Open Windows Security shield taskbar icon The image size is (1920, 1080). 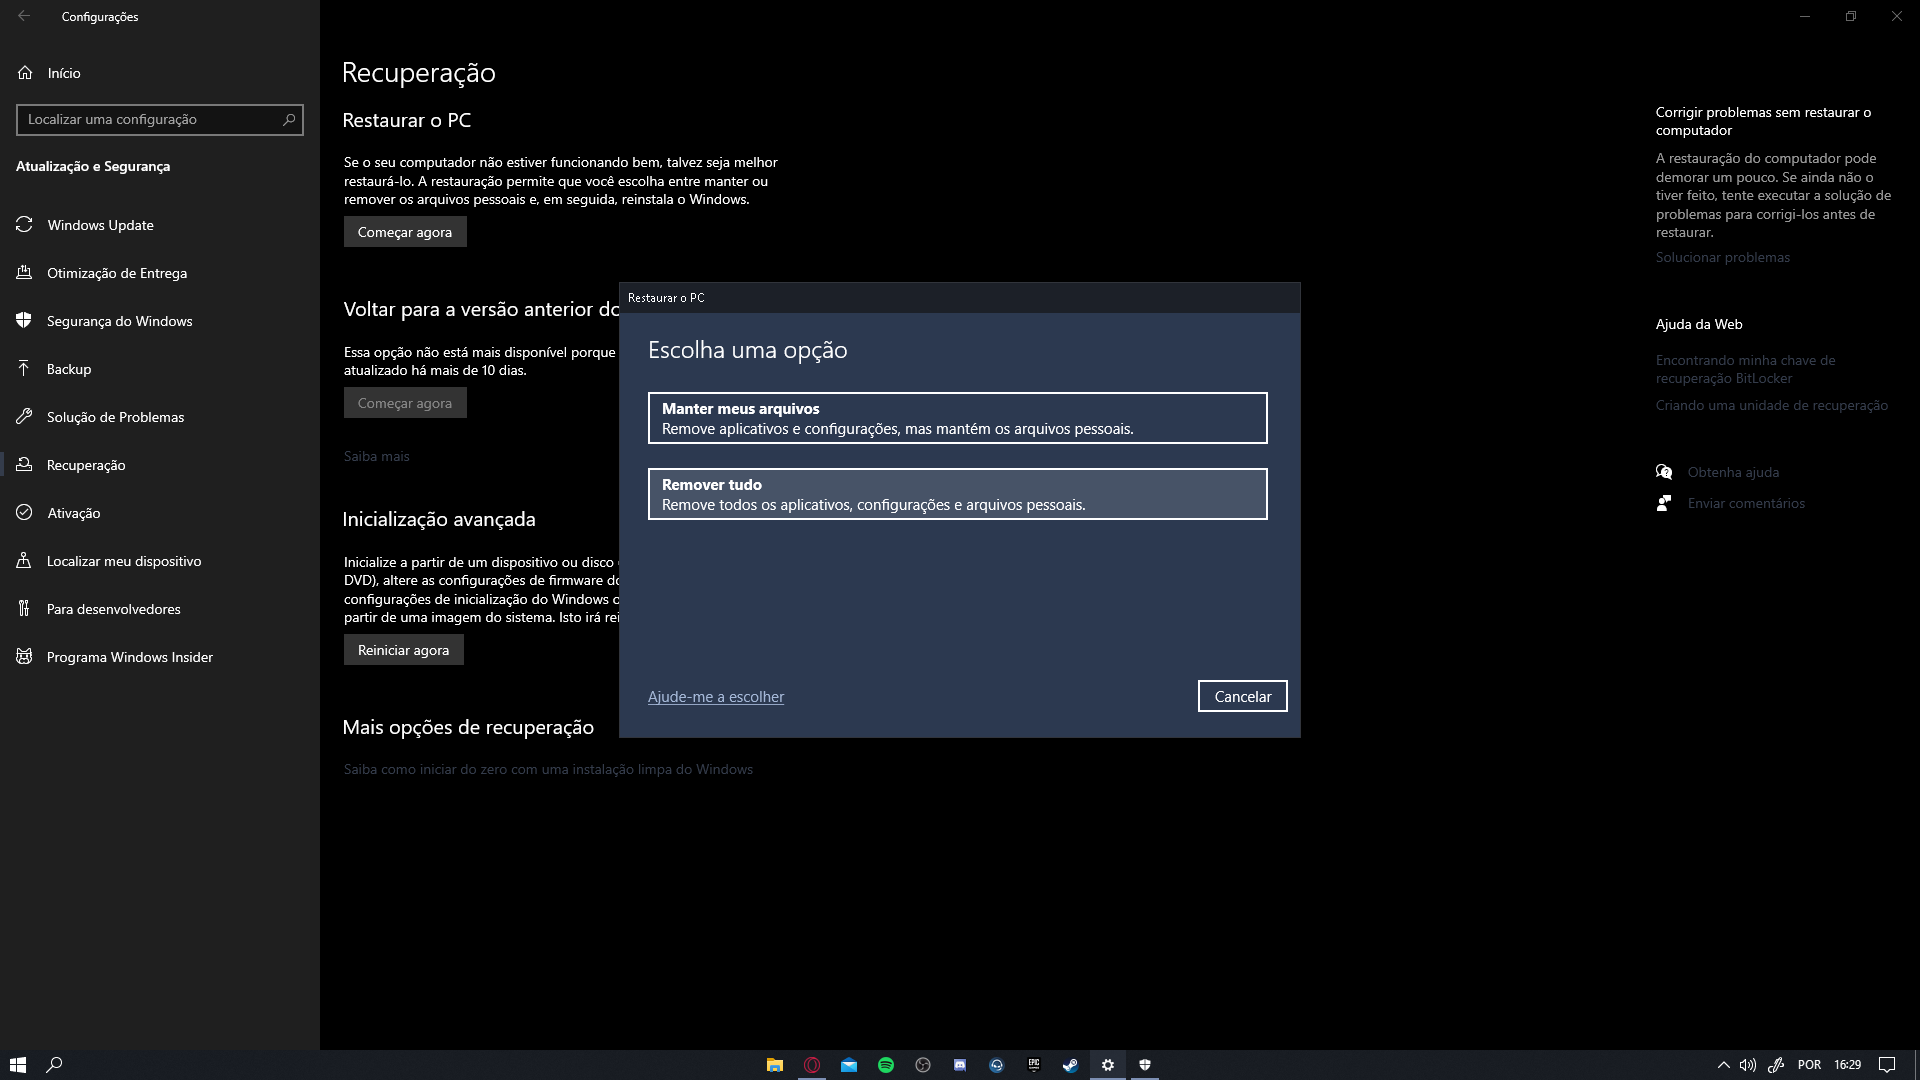click(1145, 1065)
